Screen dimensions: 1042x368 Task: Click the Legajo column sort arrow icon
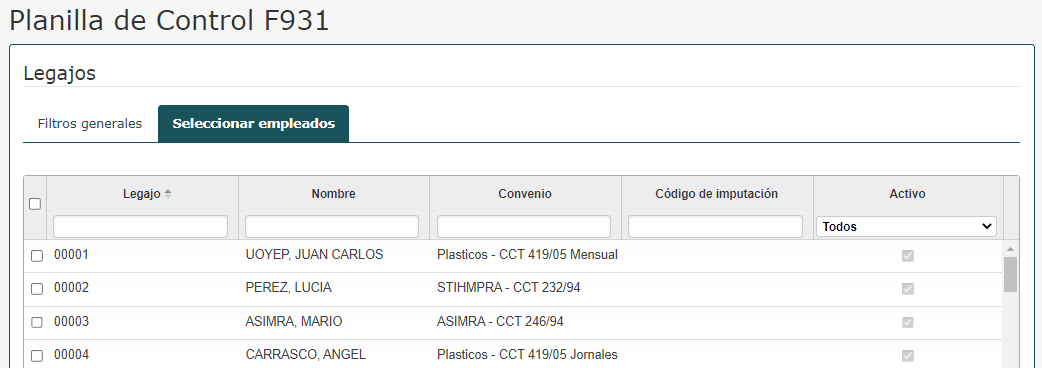point(168,194)
